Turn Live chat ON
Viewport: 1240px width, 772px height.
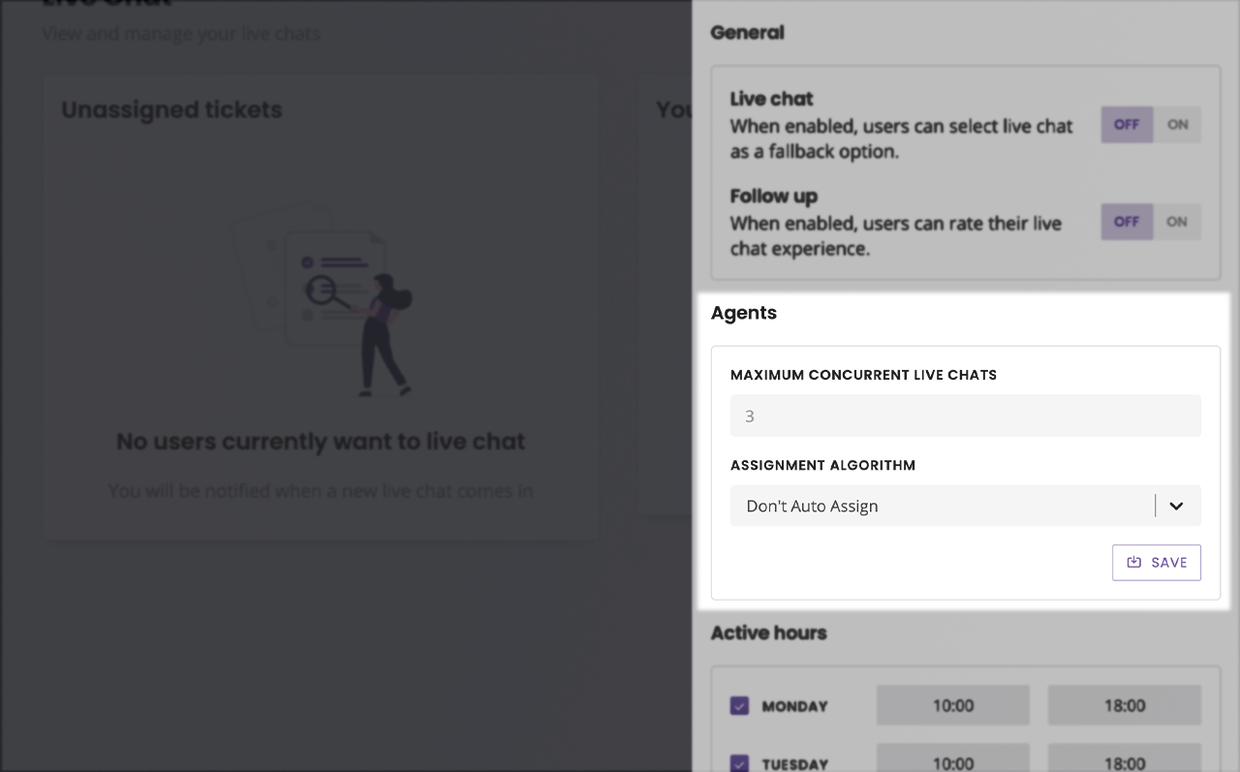(1177, 125)
